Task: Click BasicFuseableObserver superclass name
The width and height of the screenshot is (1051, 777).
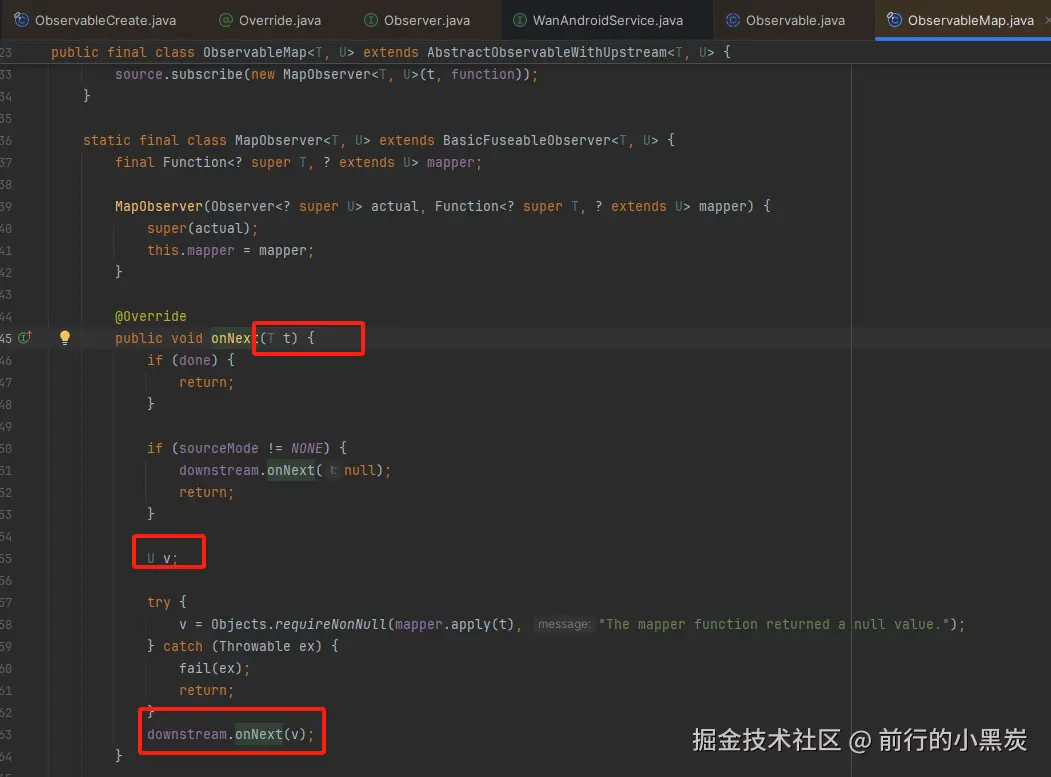Action: (526, 140)
